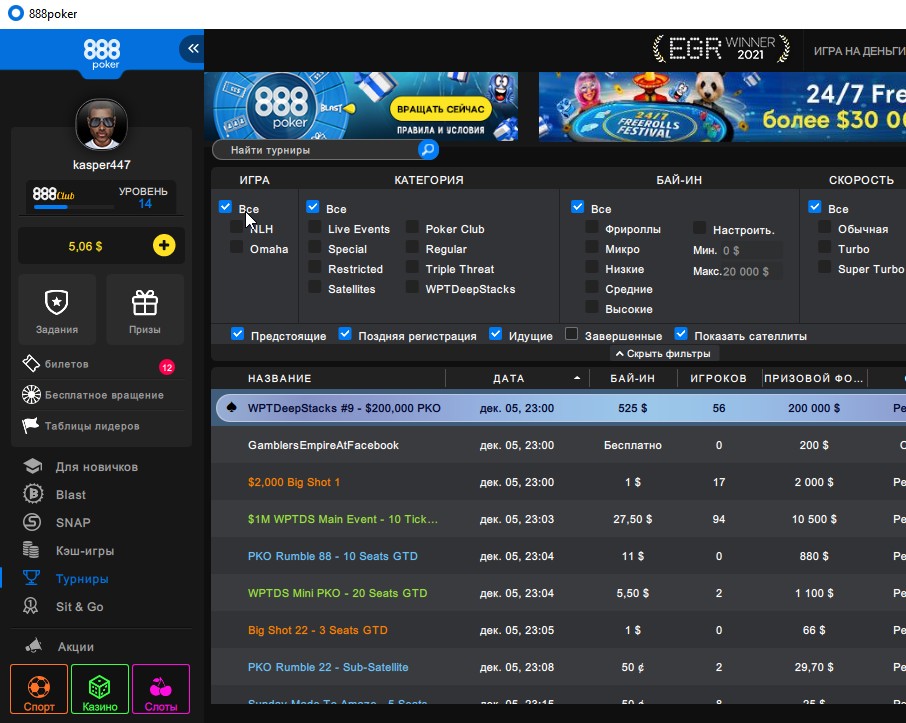
Task: Check the WPTDeepStacks category
Action: coord(412,287)
